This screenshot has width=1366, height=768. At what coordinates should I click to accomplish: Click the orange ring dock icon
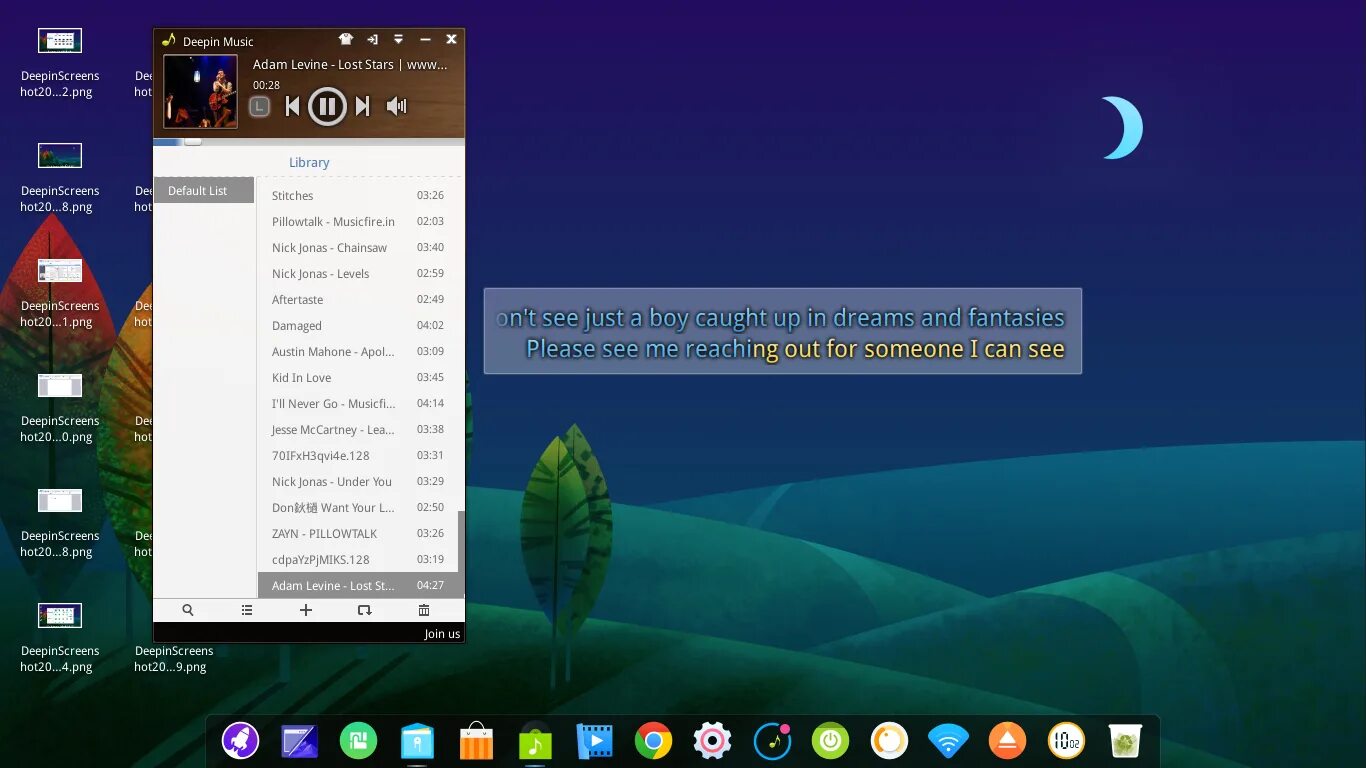(x=889, y=741)
